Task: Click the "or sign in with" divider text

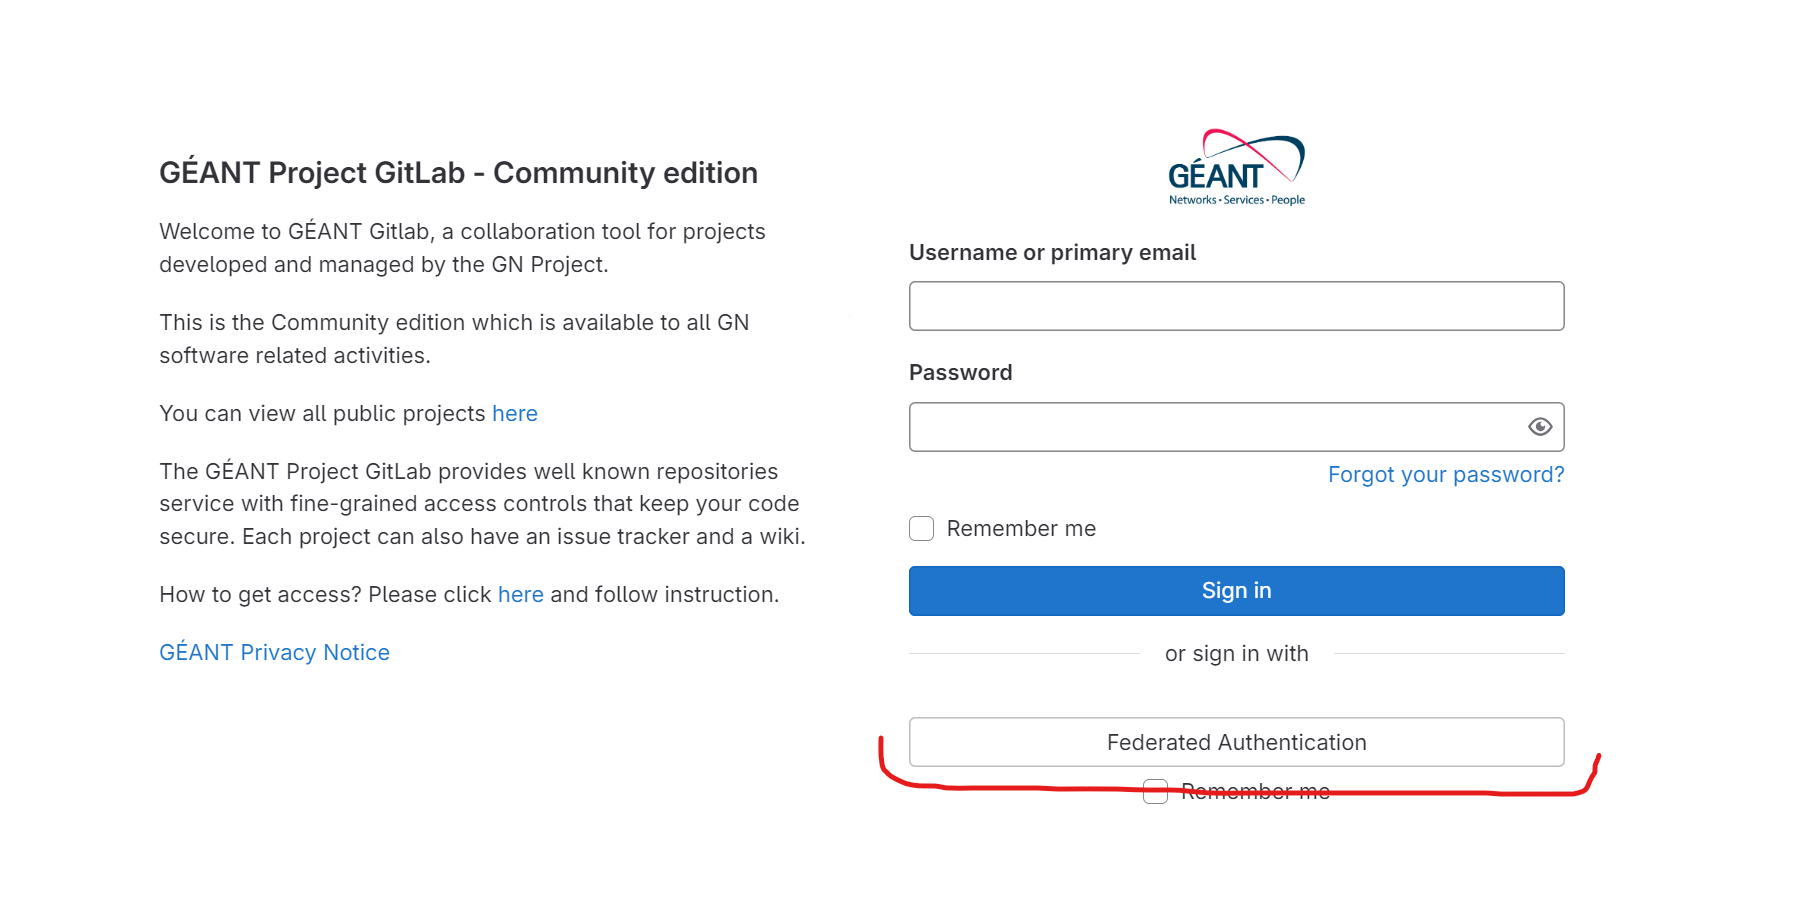Action: pos(1236,654)
